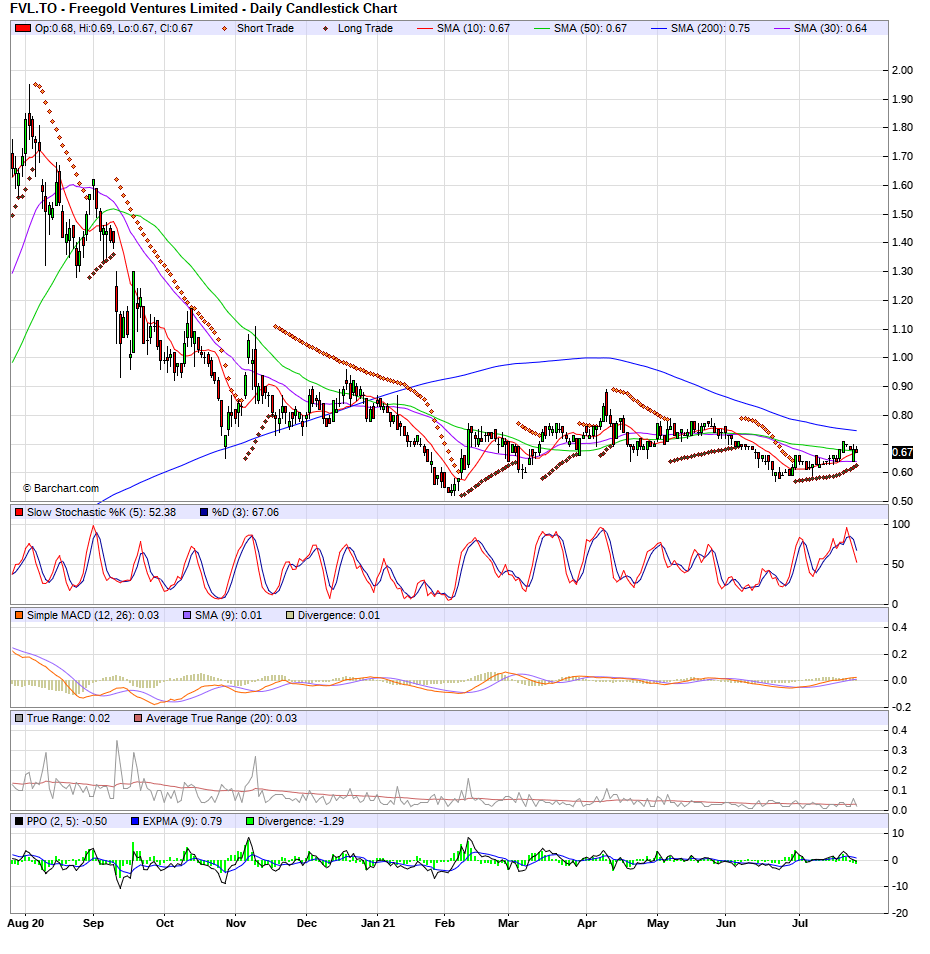This screenshot has height=954, width=930.
Task: Click the Average True Range swatch
Action: [138, 718]
